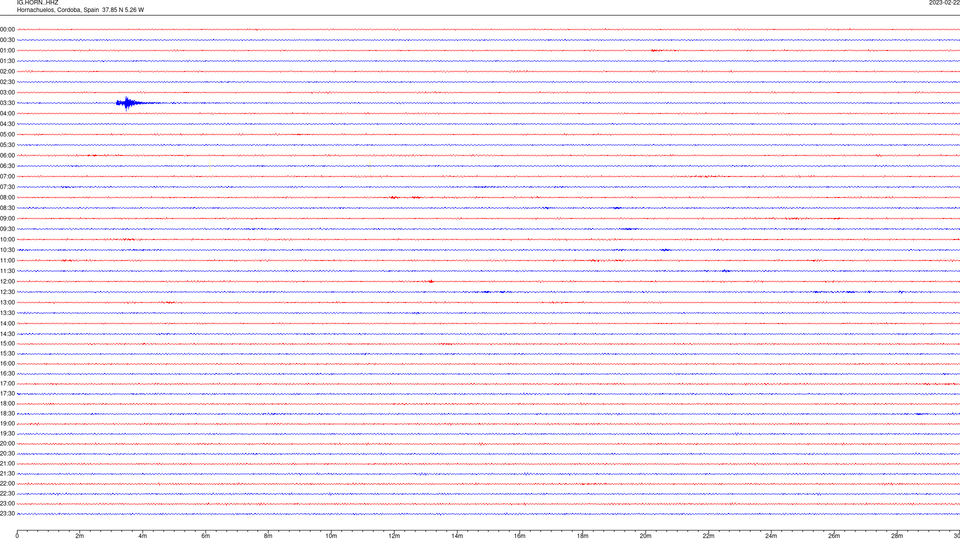Image resolution: width=960 pixels, height=540 pixels.
Task: Click the 28m tick on the time axis
Action: pyautogui.click(x=897, y=536)
